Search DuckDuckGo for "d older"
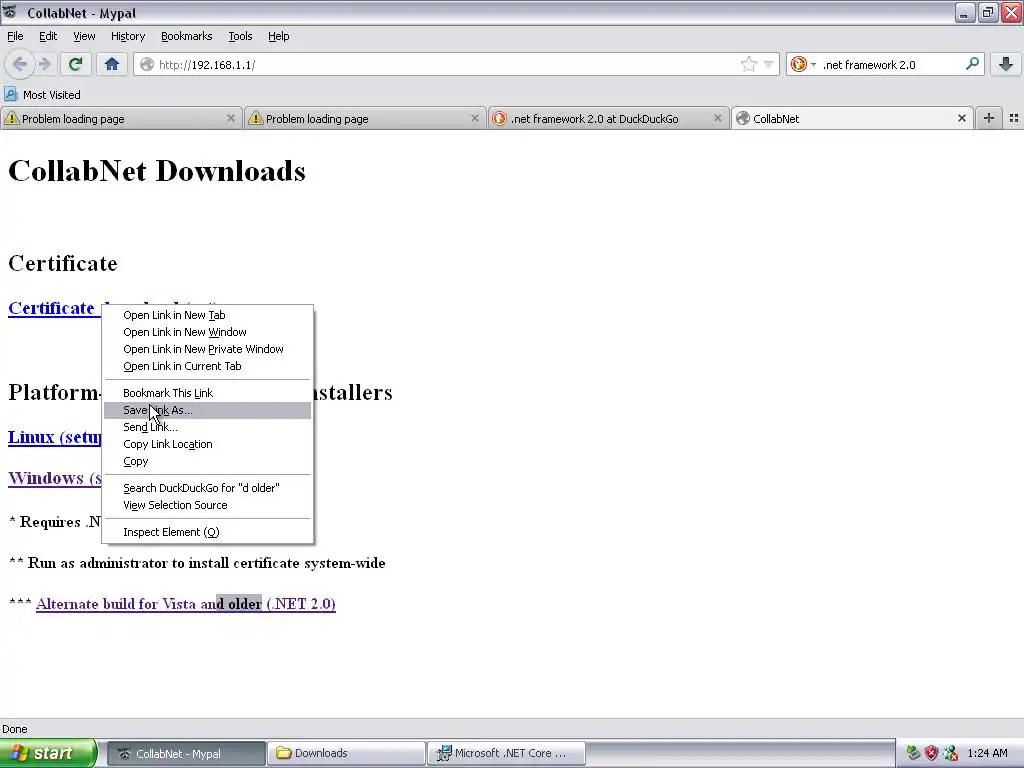This screenshot has height=768, width=1024. pos(207,488)
